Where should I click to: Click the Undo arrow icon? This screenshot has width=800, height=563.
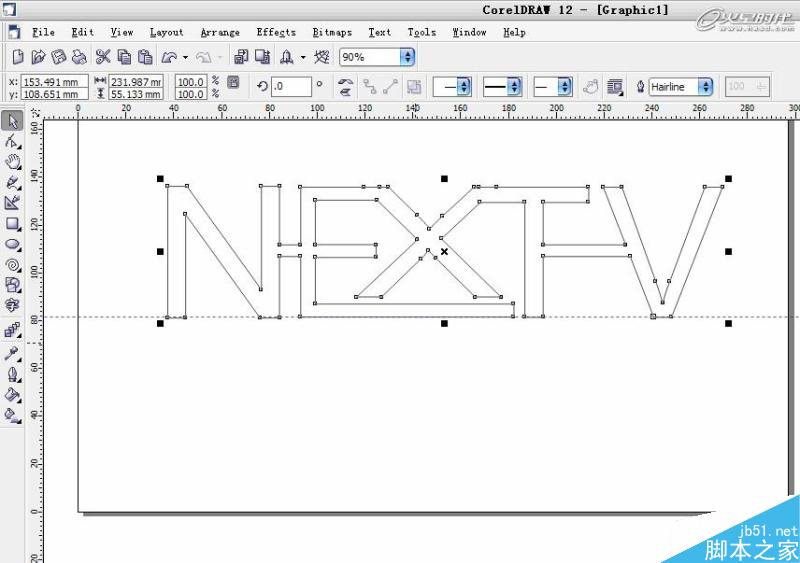[x=169, y=57]
